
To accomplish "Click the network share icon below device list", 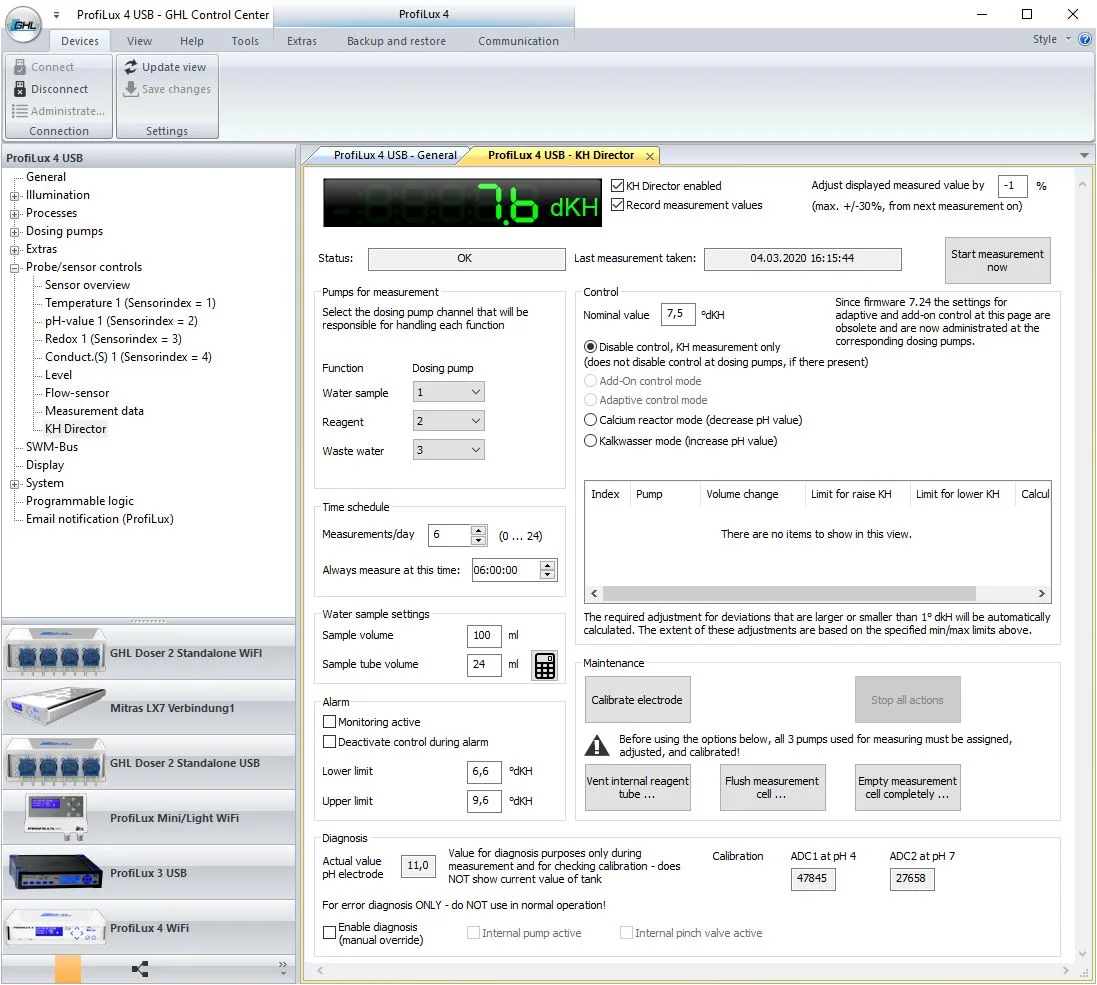I will pyautogui.click(x=140, y=969).
